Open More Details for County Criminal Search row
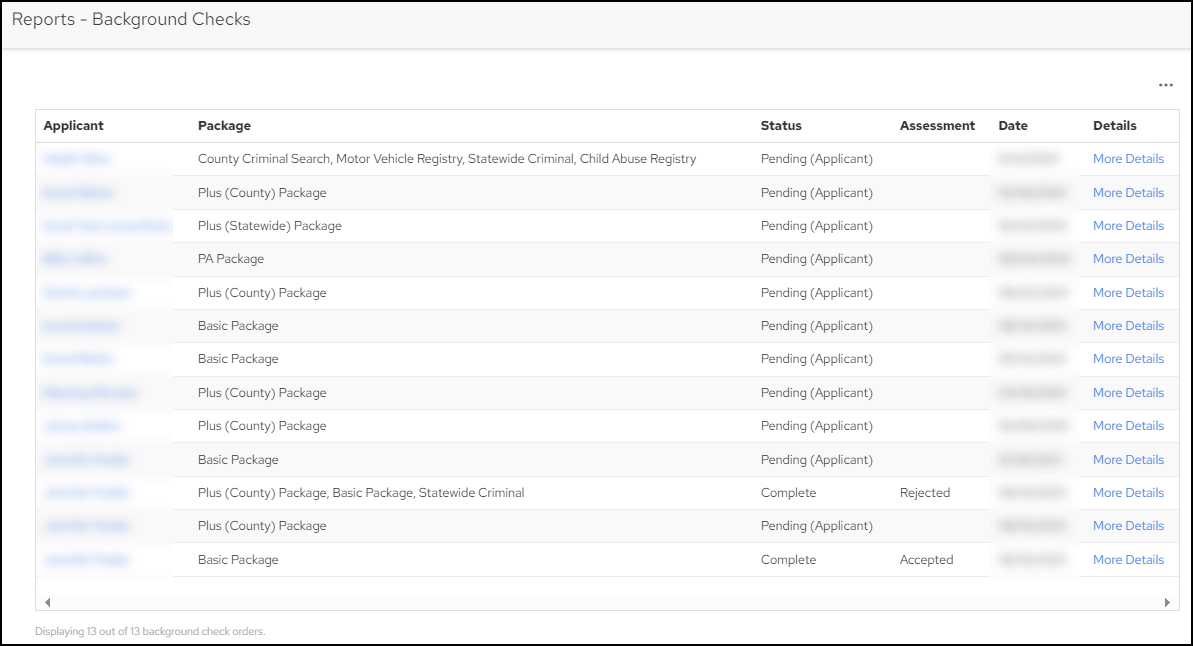 [x=1128, y=159]
